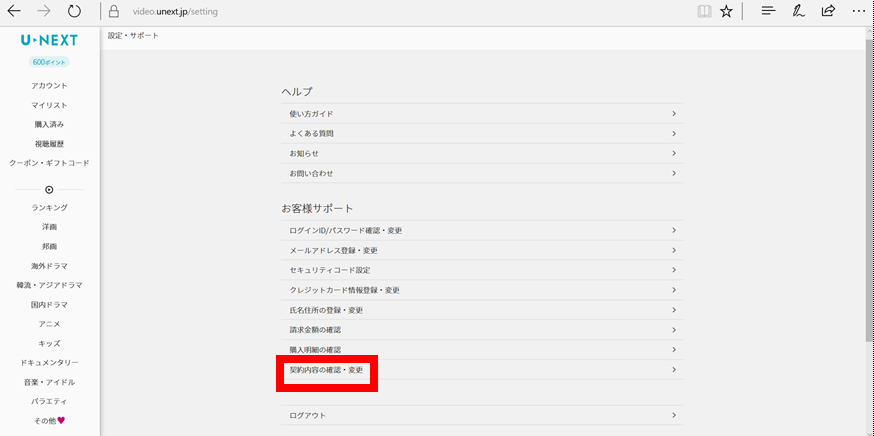Click chevron on 請求金額の確認 row
Viewport: 874px width, 436px height.
(x=674, y=330)
